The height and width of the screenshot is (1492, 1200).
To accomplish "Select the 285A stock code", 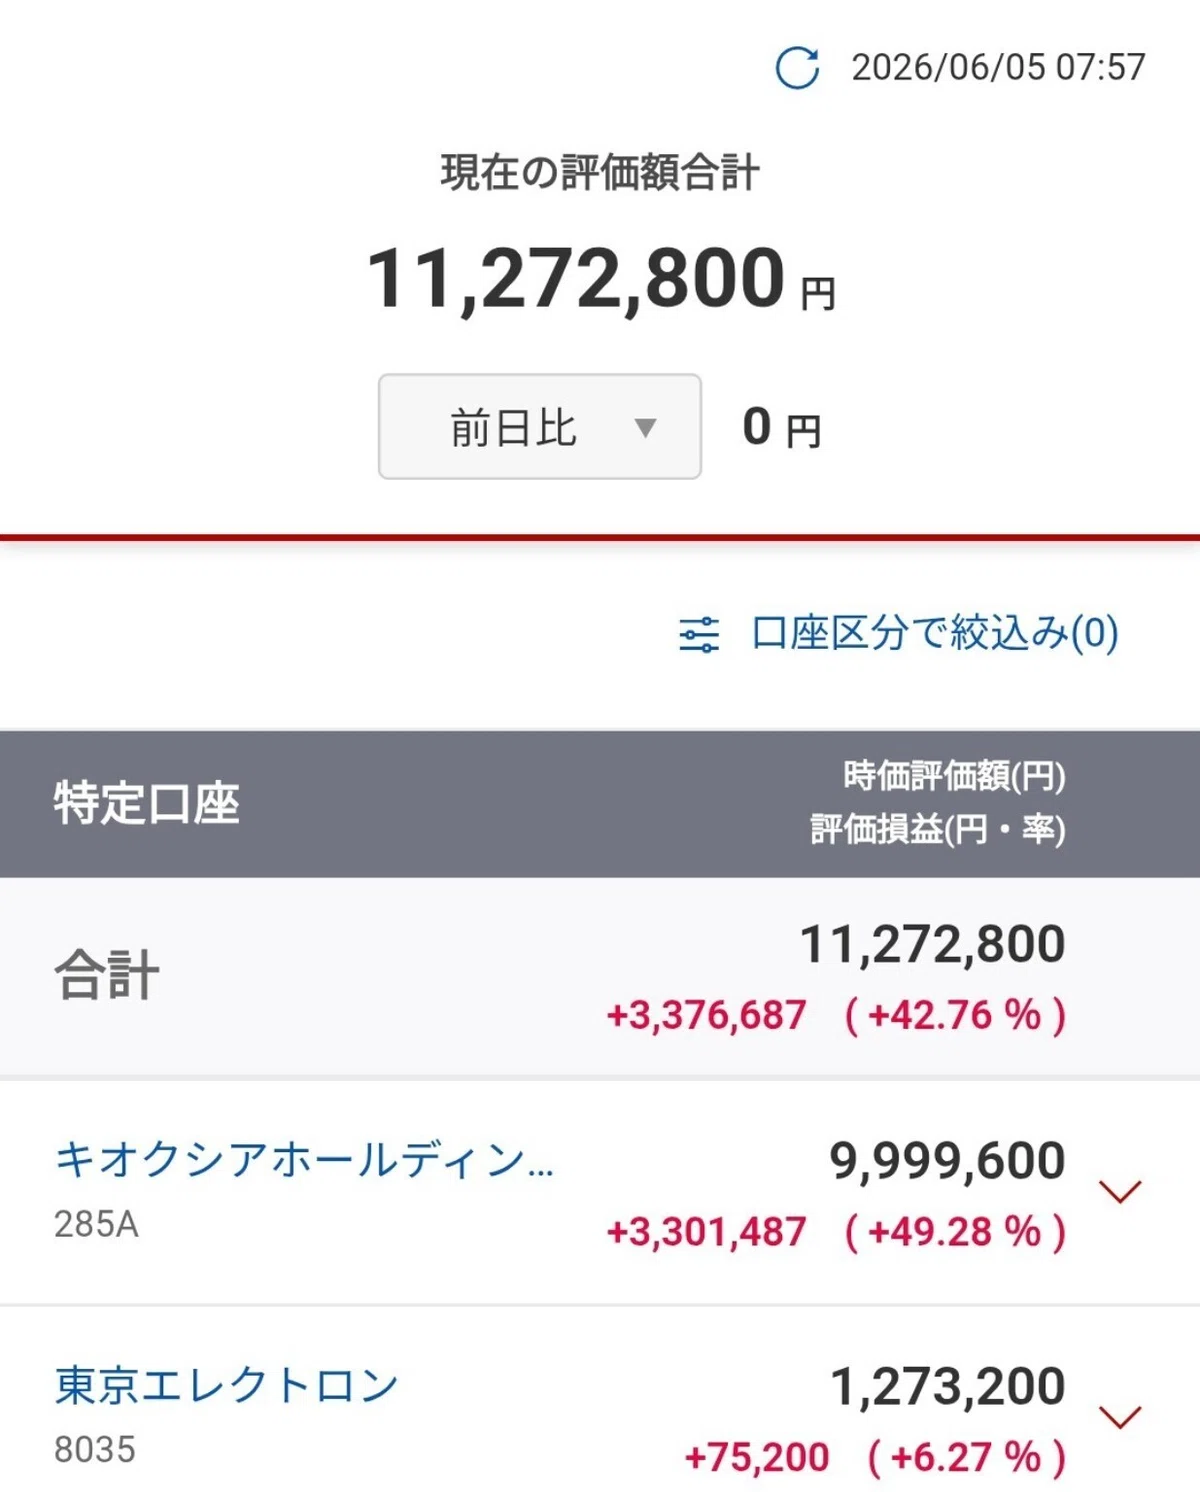I will pos(96,1224).
